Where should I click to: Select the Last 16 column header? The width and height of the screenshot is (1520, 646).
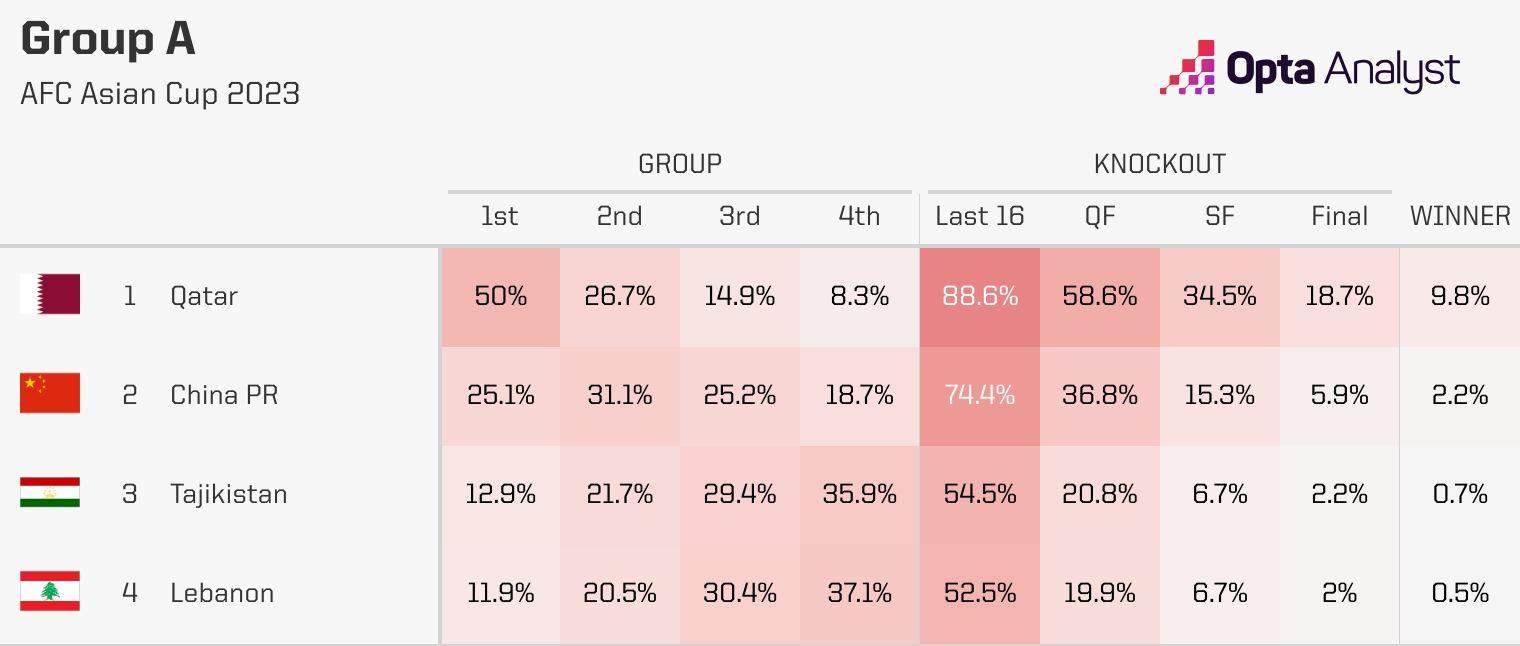pyautogui.click(x=980, y=216)
